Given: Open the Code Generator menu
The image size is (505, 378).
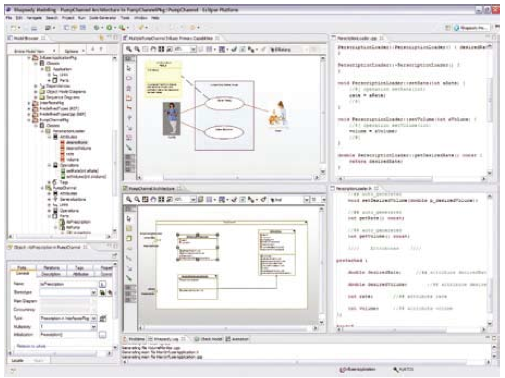Looking at the screenshot, I should (103, 18).
